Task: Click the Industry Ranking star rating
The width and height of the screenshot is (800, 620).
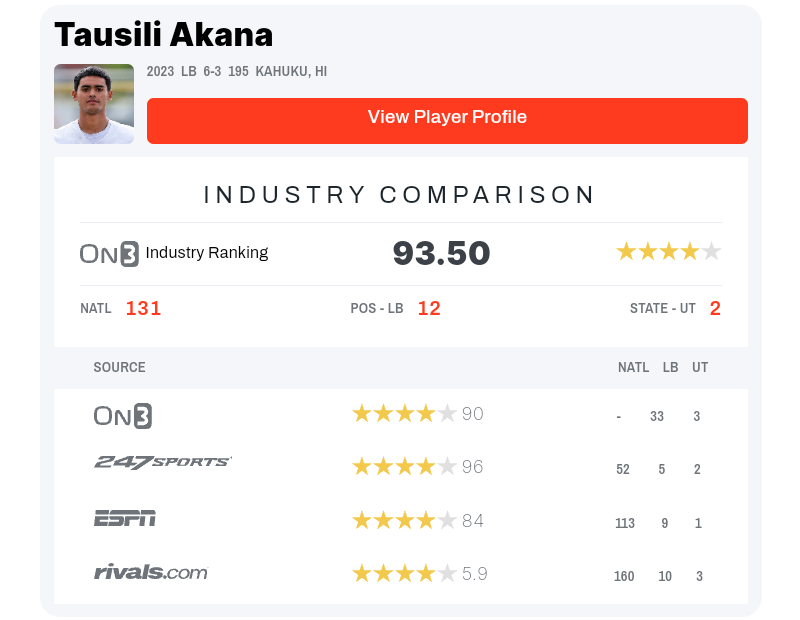Action: [x=668, y=252]
